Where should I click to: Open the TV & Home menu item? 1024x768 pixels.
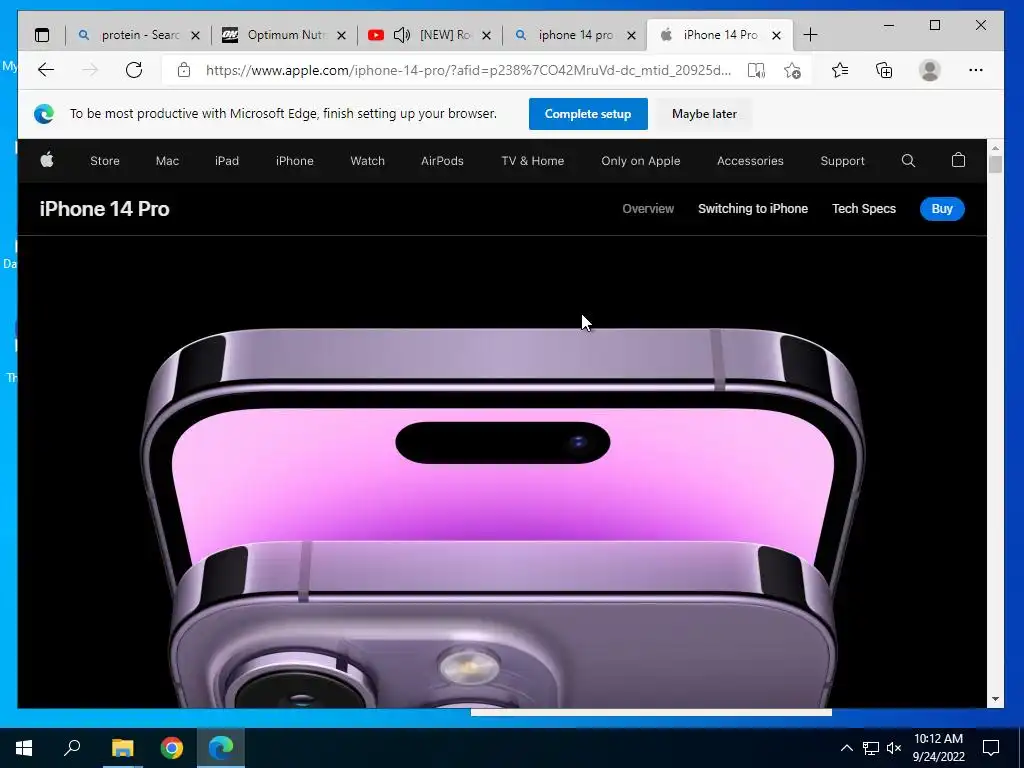(x=532, y=161)
